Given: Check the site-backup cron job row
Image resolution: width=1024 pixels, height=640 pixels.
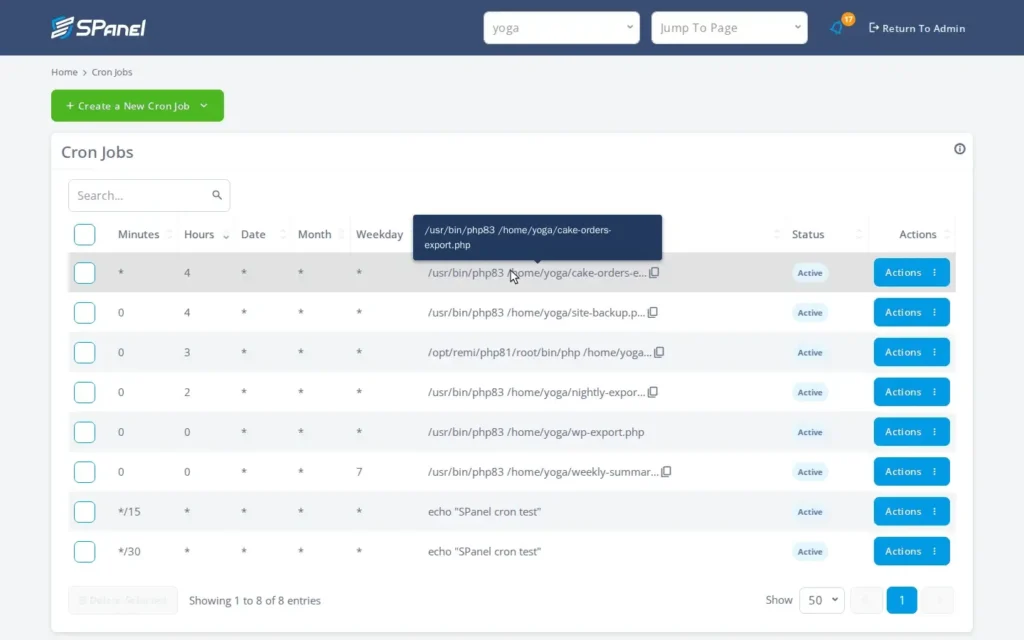Looking at the screenshot, I should (84, 313).
